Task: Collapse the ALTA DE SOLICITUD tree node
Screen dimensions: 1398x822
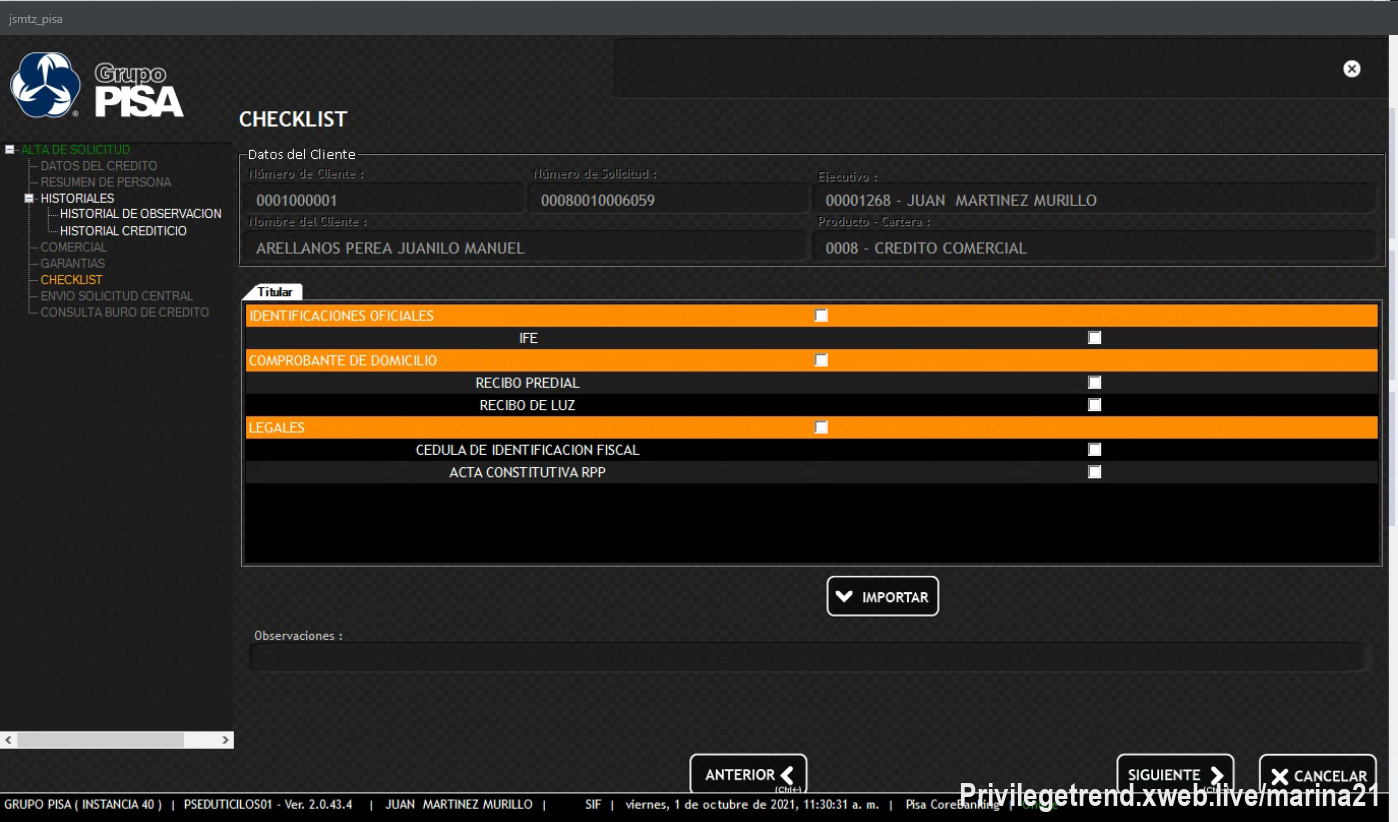Action: click(x=10, y=150)
